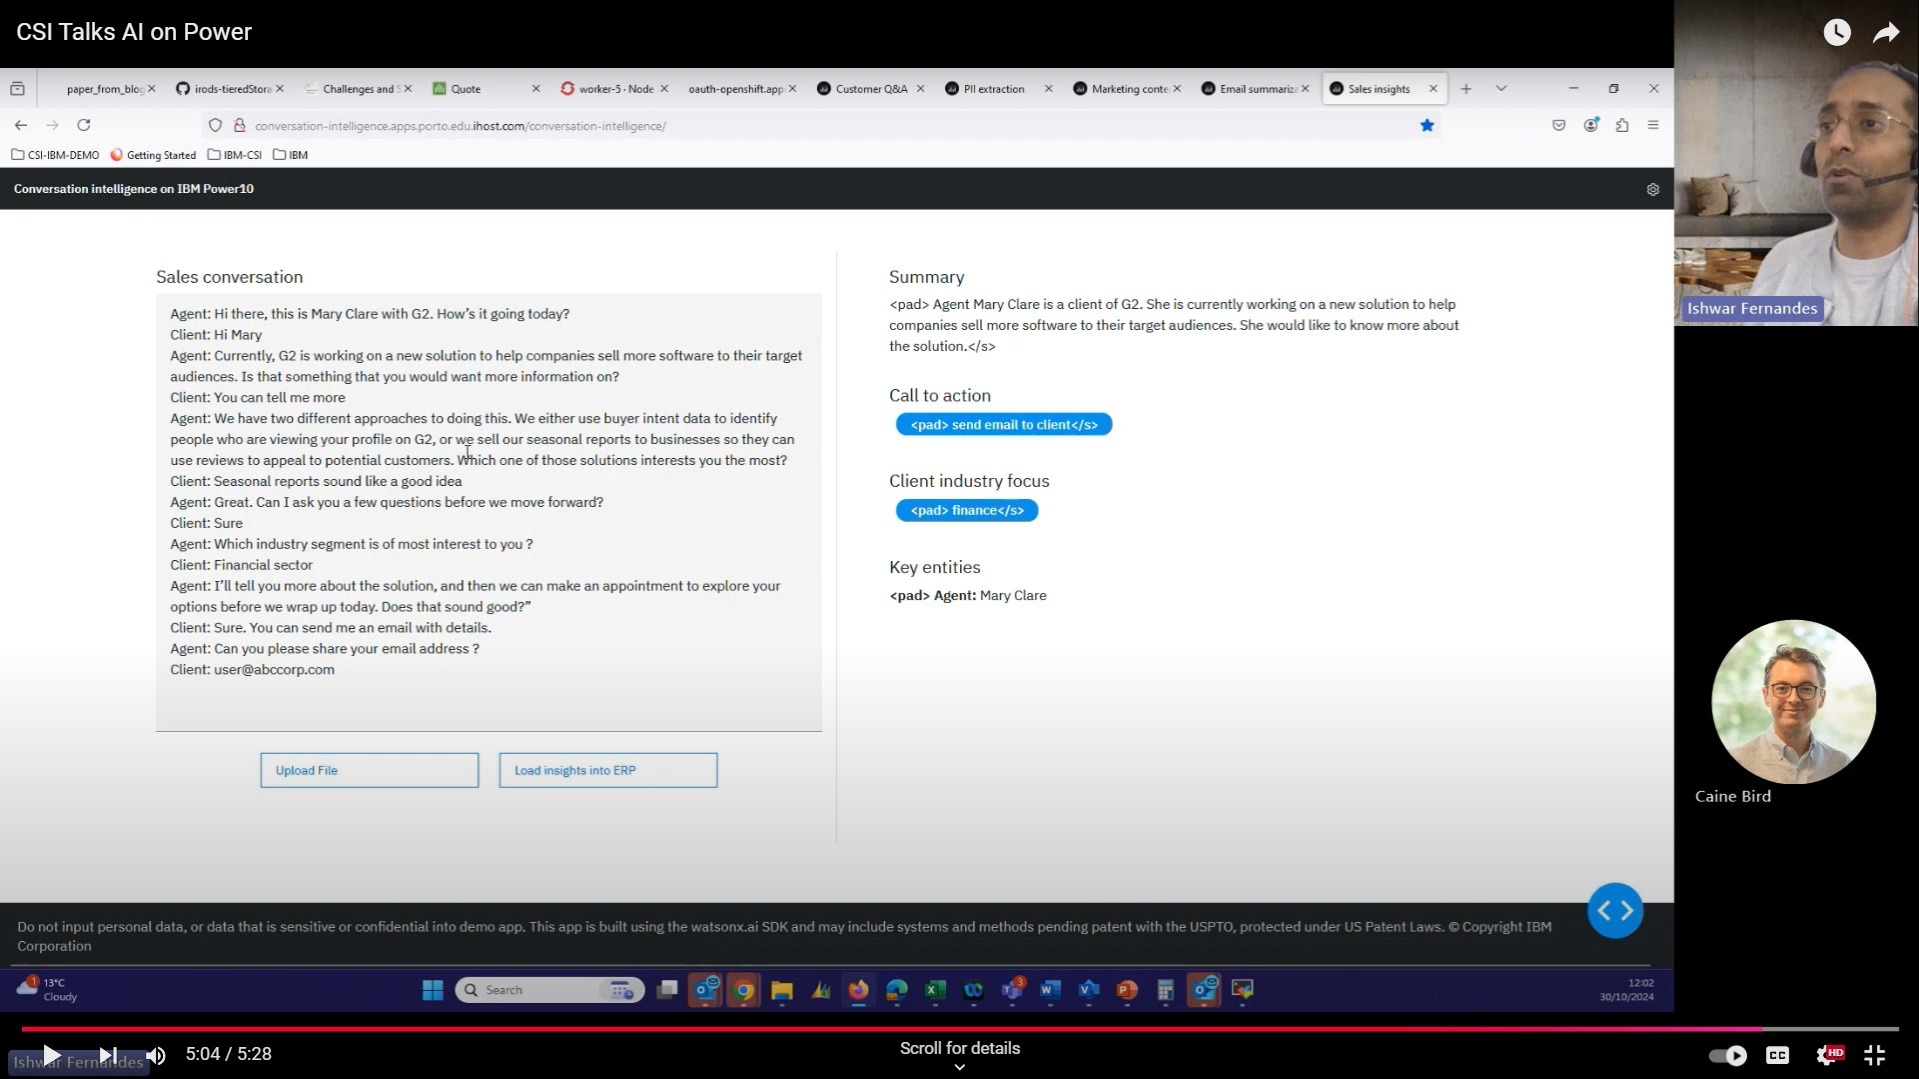Open the CSI-IBM-DEMO bookmark folder
1919x1079 pixels.
click(x=55, y=155)
